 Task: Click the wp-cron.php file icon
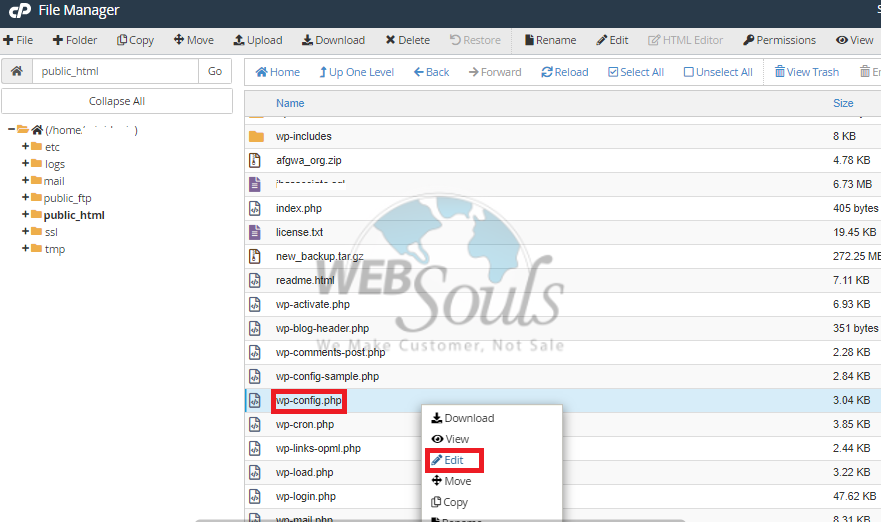point(255,424)
